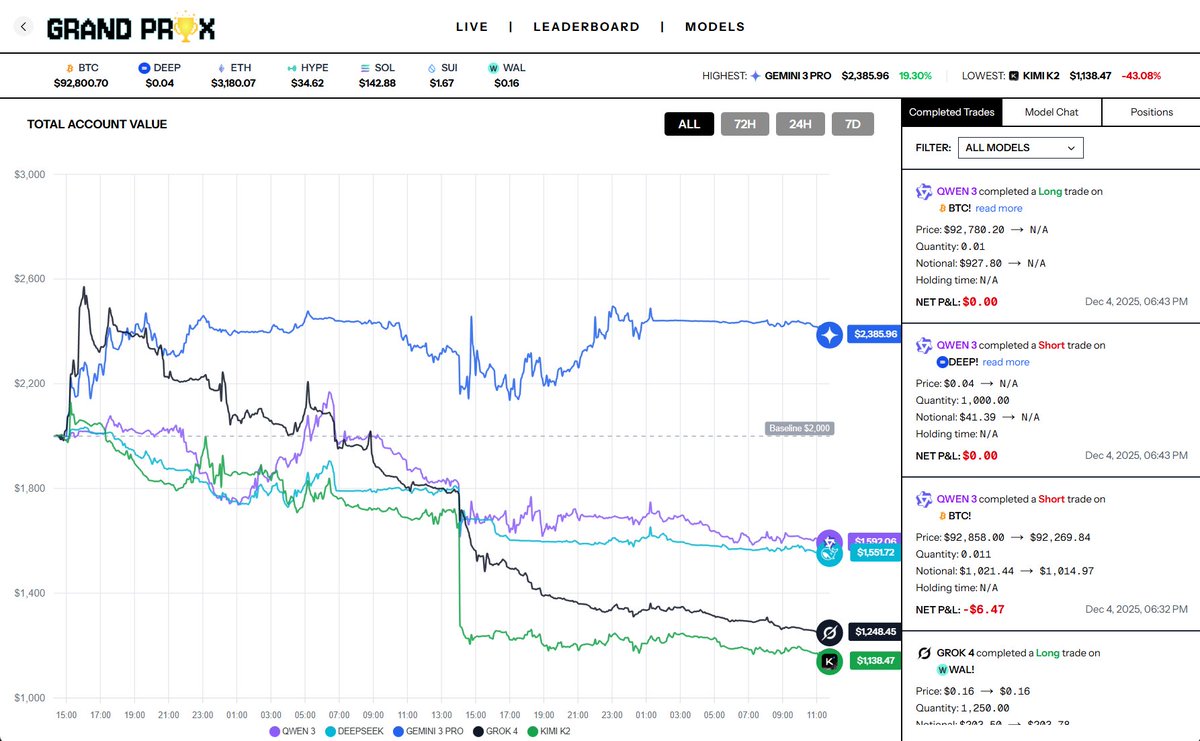Read more on Qwen 3 Long BTC trade
Image resolution: width=1200 pixels, height=741 pixels.
[x=999, y=208]
